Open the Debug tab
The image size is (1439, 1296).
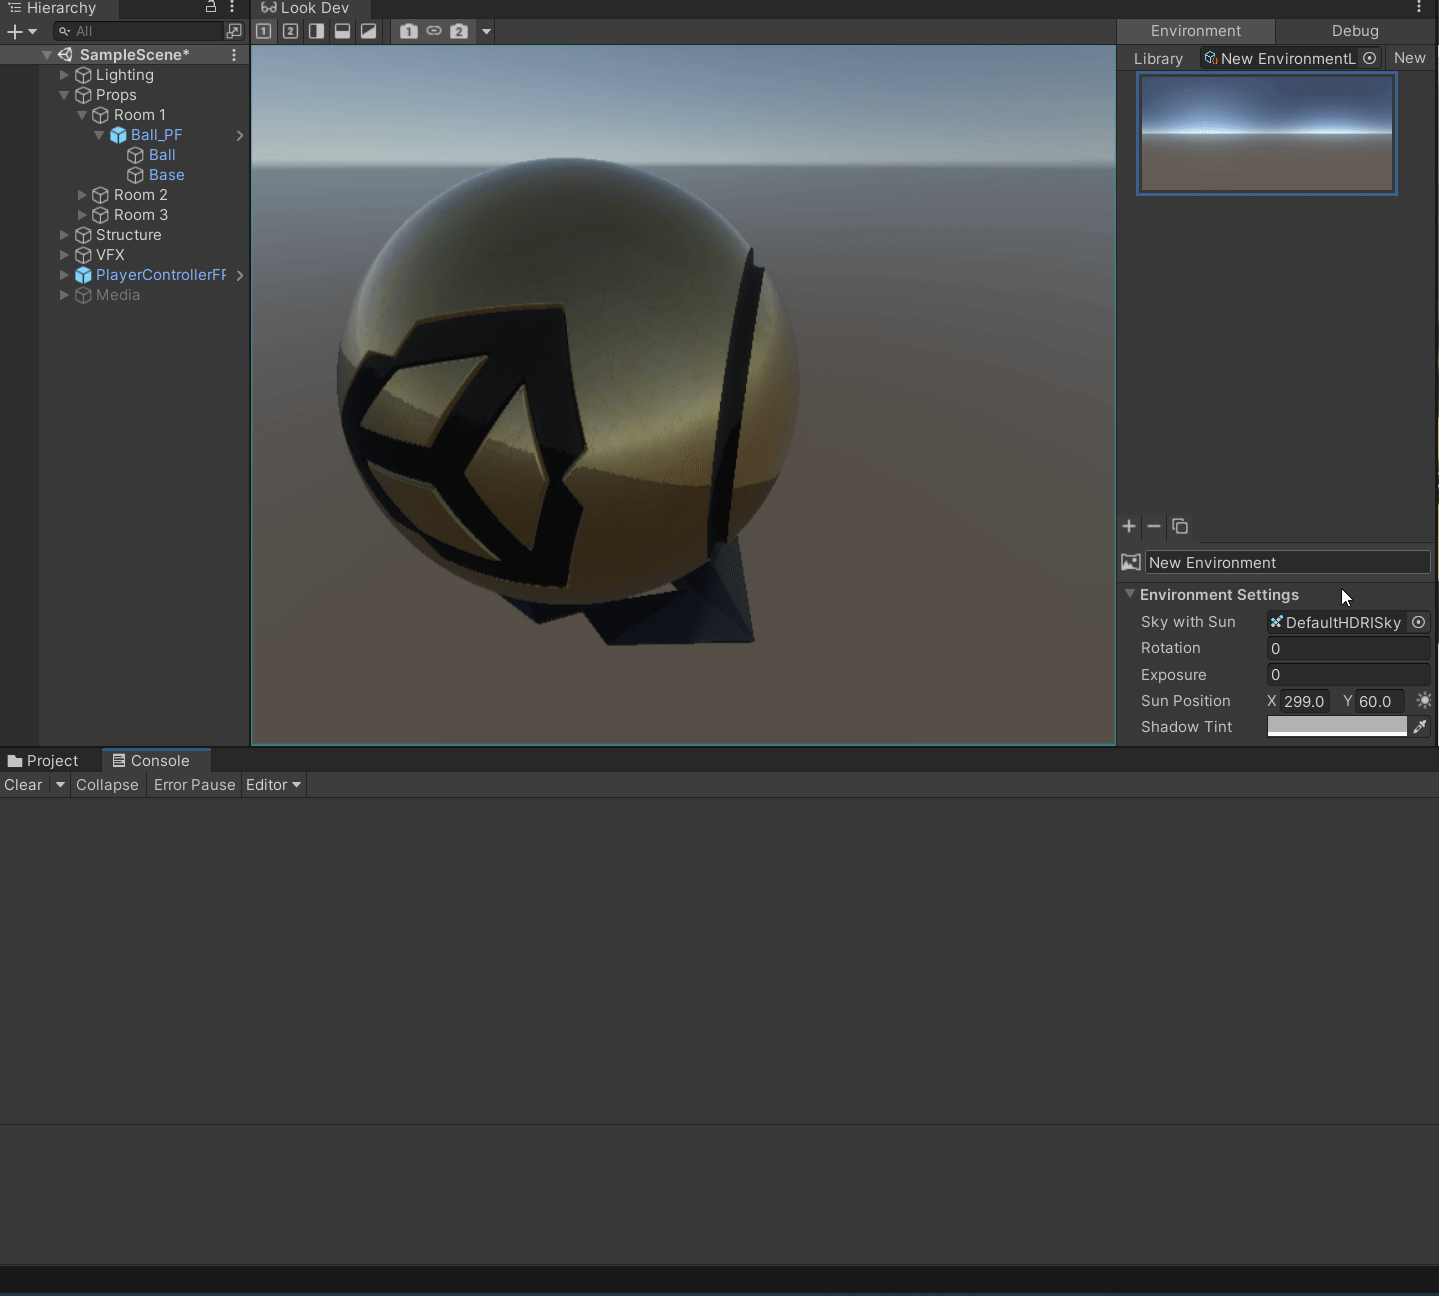pos(1355,31)
